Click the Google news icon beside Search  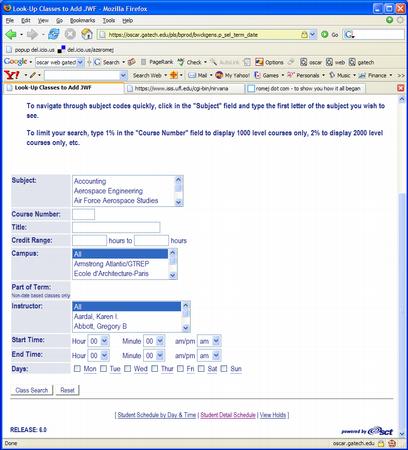132,62
